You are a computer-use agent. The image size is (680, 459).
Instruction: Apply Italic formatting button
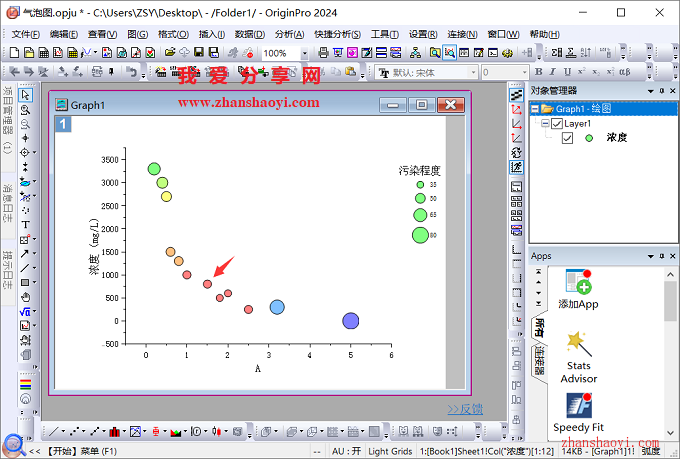[x=552, y=72]
